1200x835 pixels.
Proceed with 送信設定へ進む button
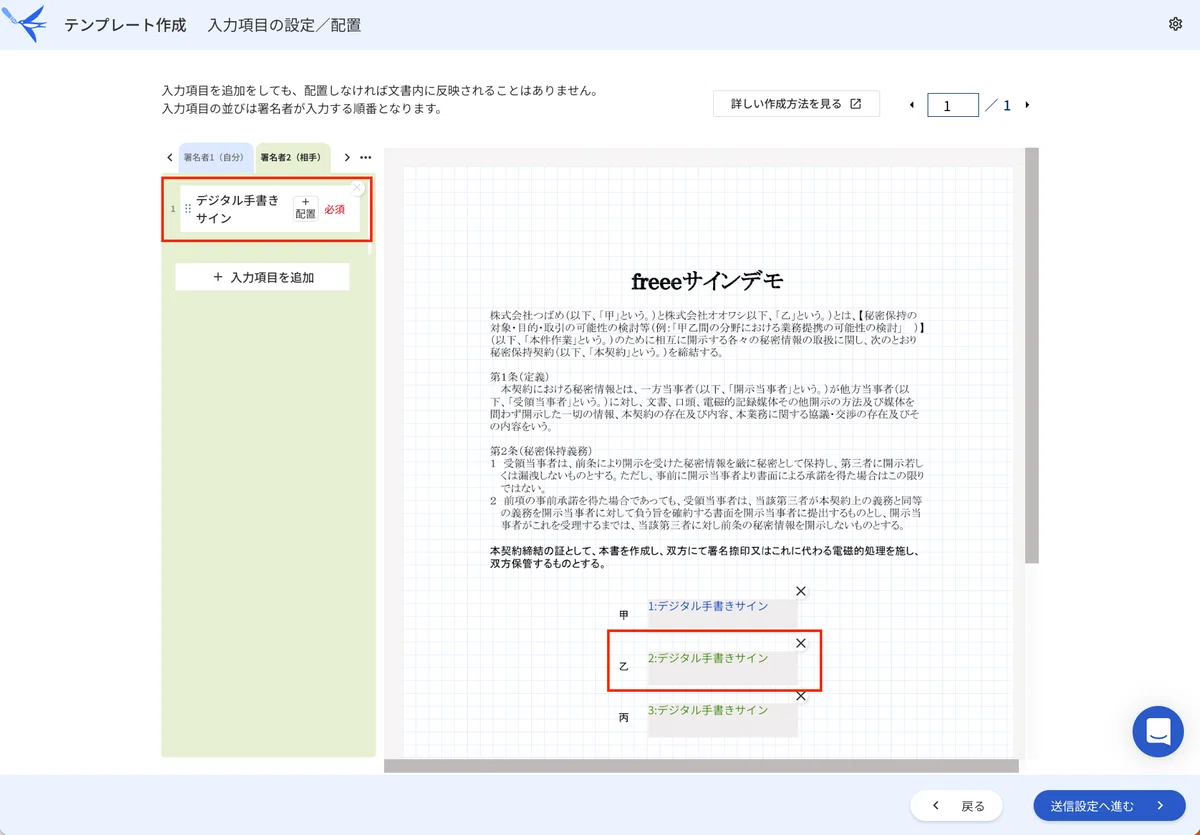click(1109, 806)
